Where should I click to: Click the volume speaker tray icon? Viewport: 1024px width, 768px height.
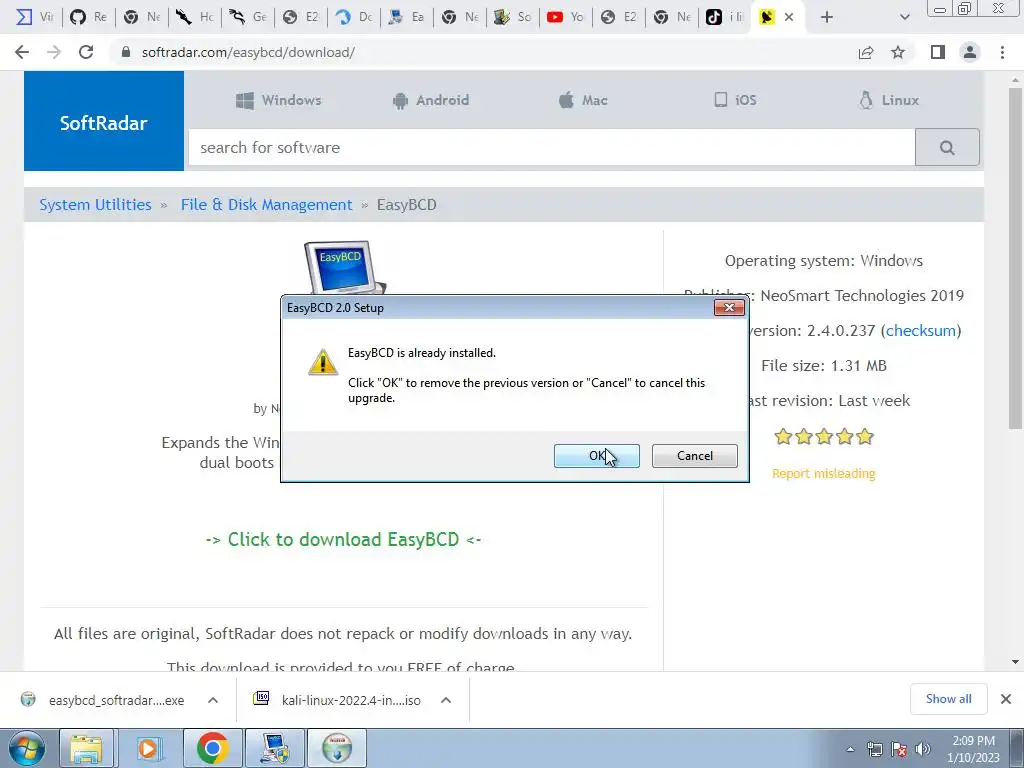(923, 749)
